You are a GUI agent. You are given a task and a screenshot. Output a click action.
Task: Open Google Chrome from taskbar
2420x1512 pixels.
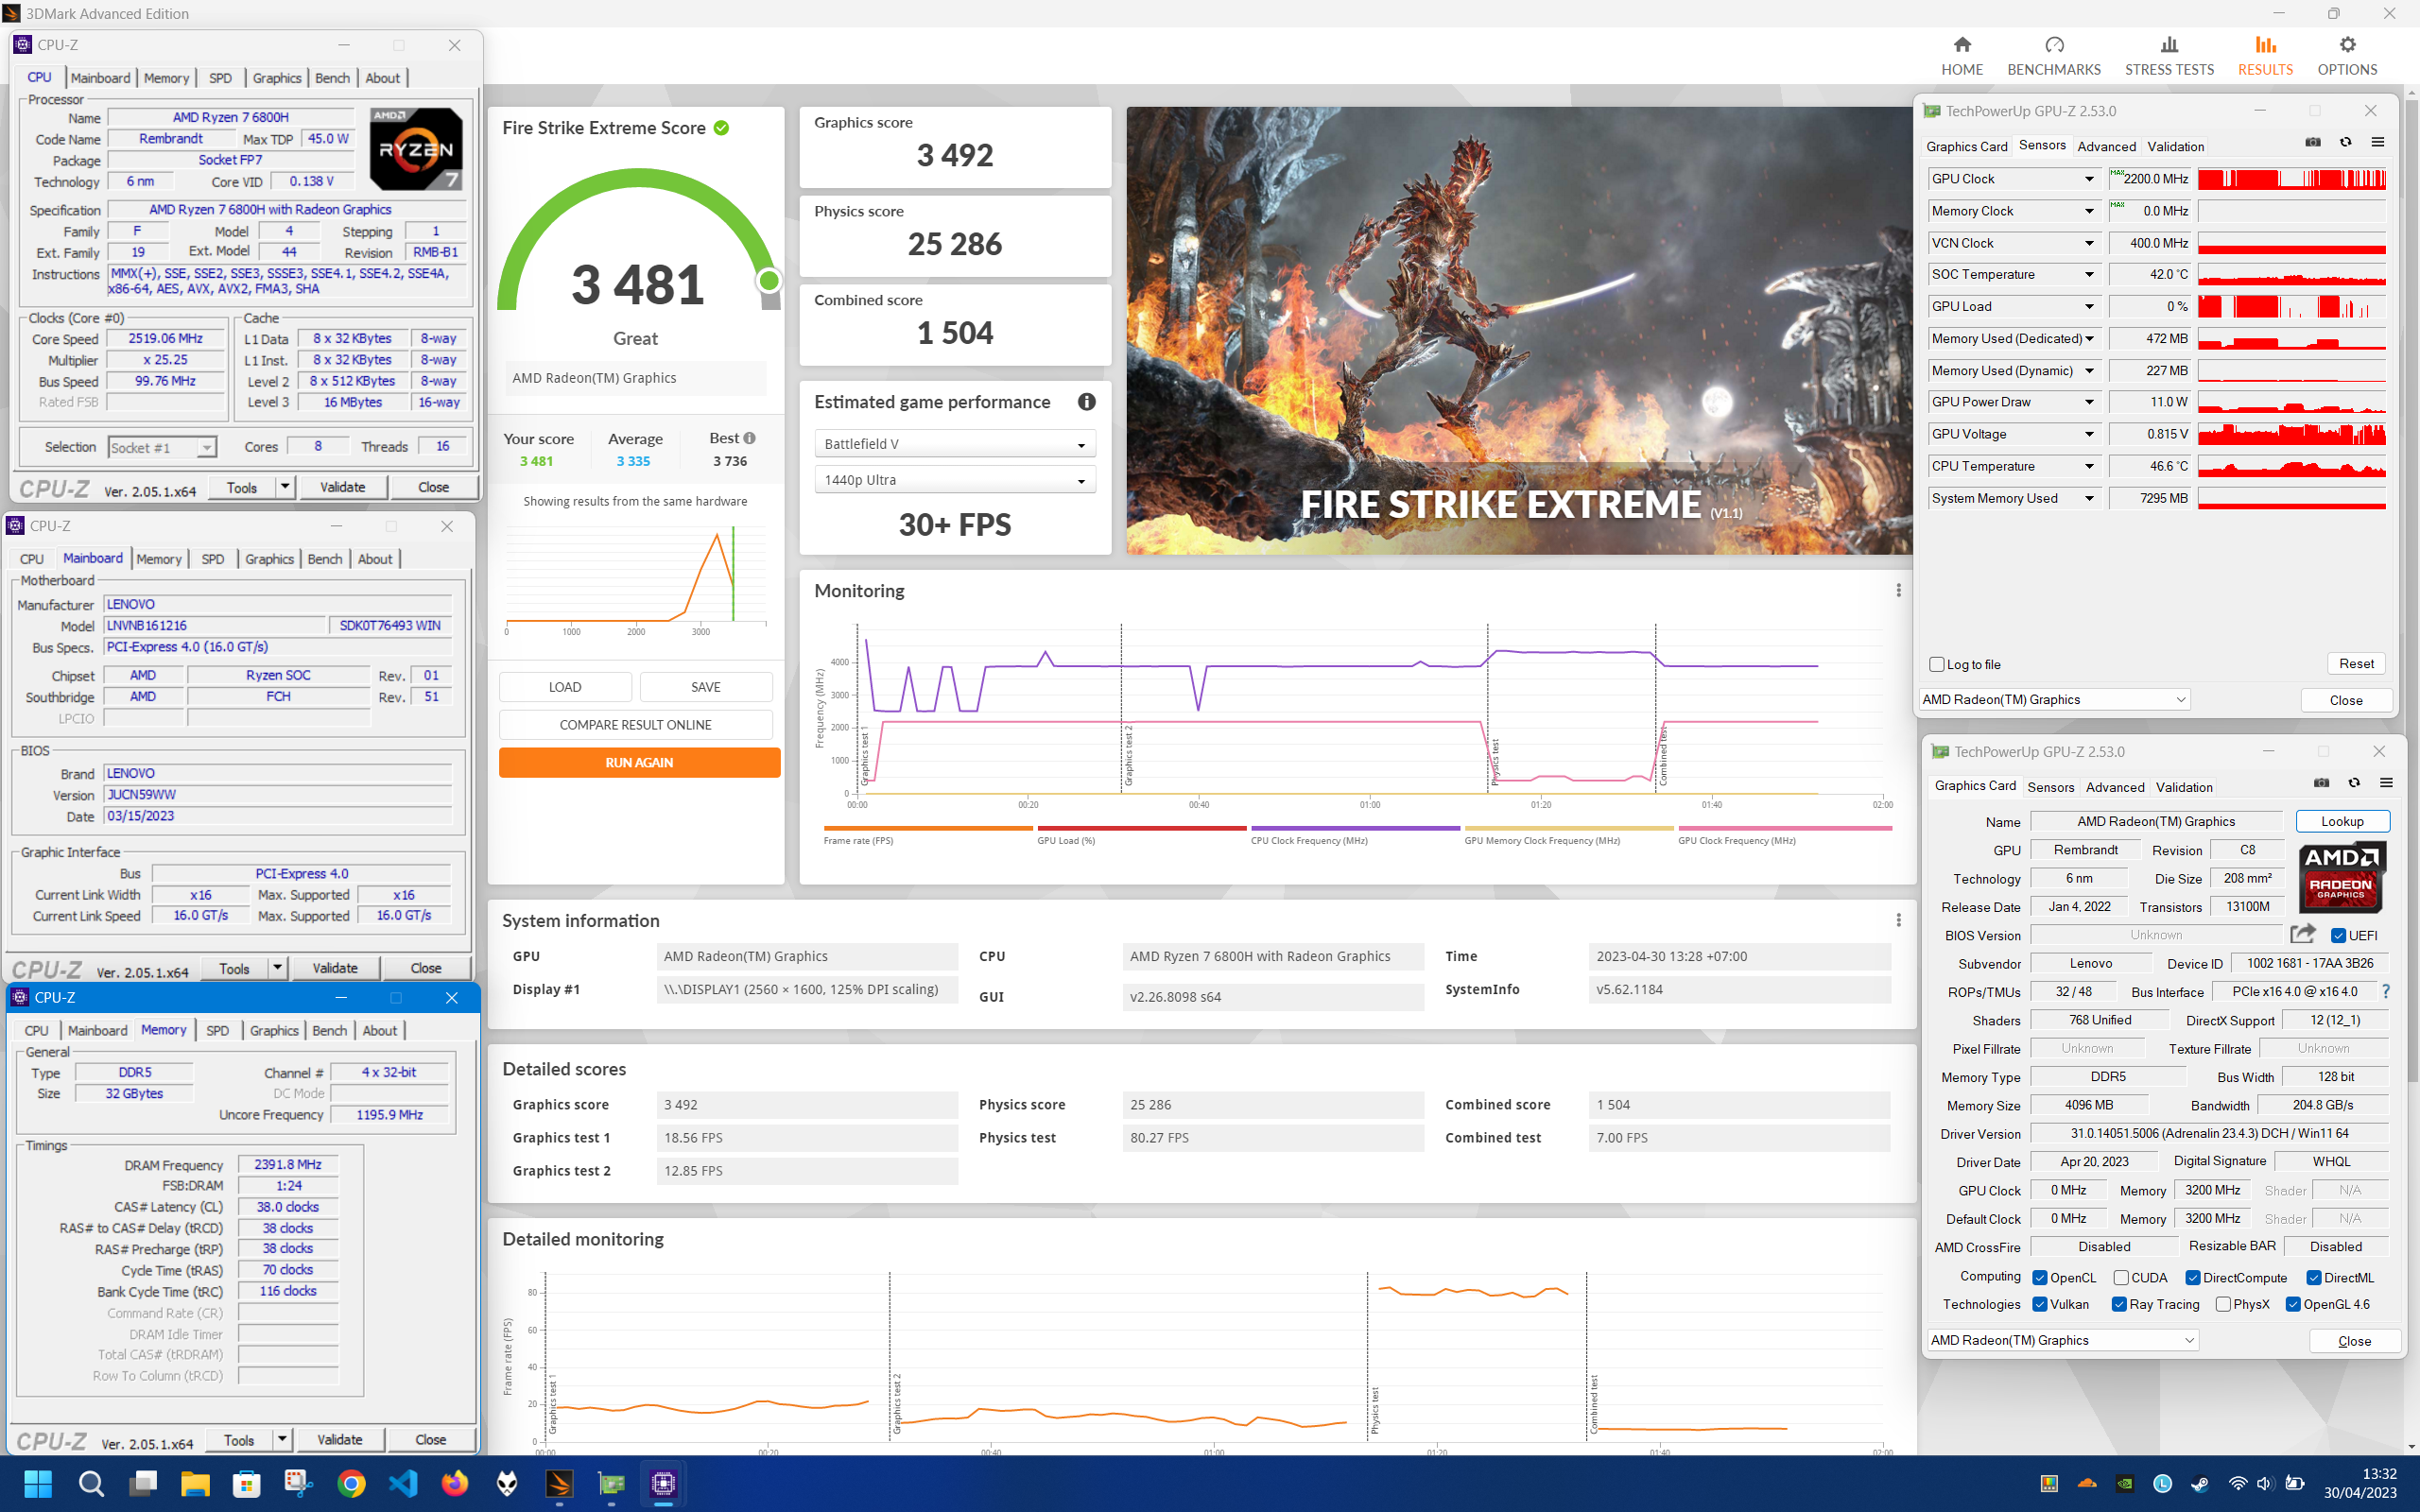click(351, 1483)
